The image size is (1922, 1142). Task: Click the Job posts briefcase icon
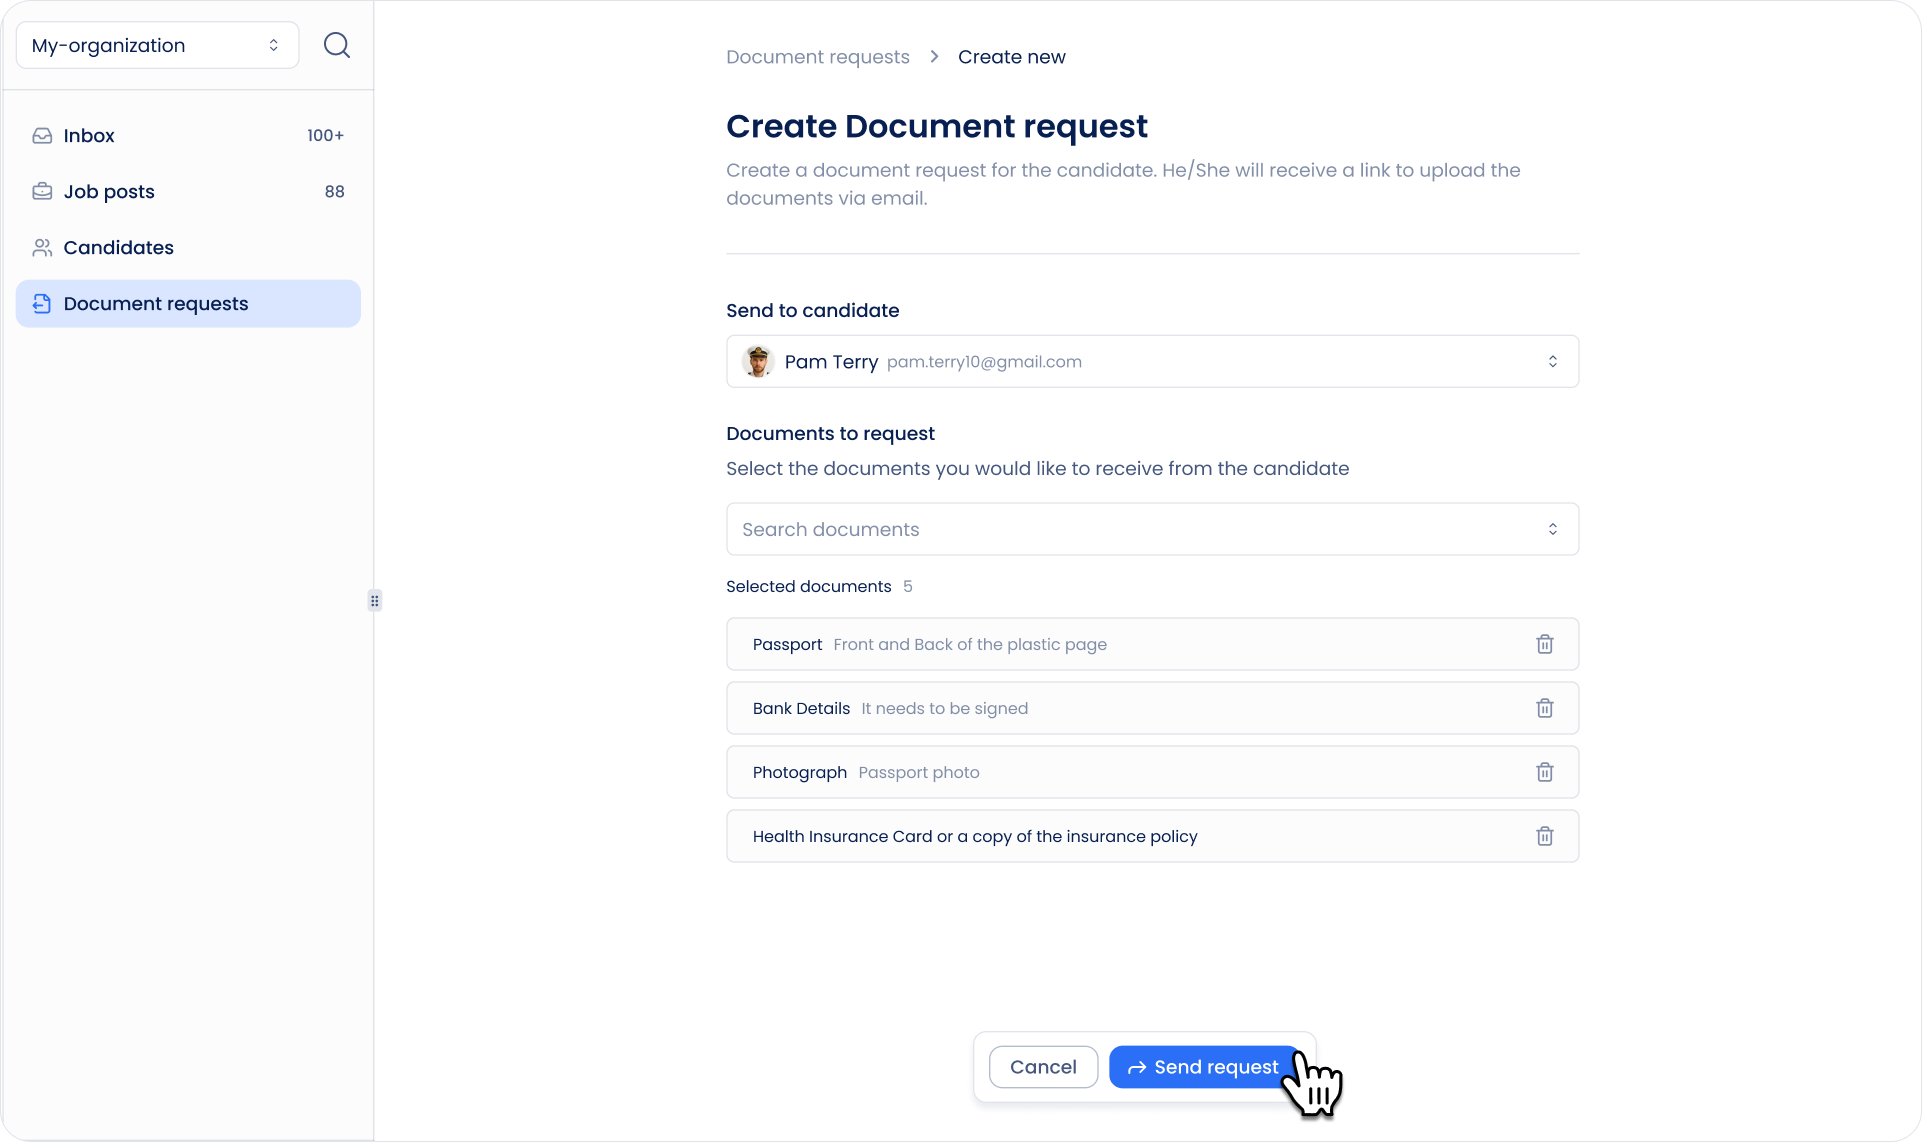[x=42, y=192]
